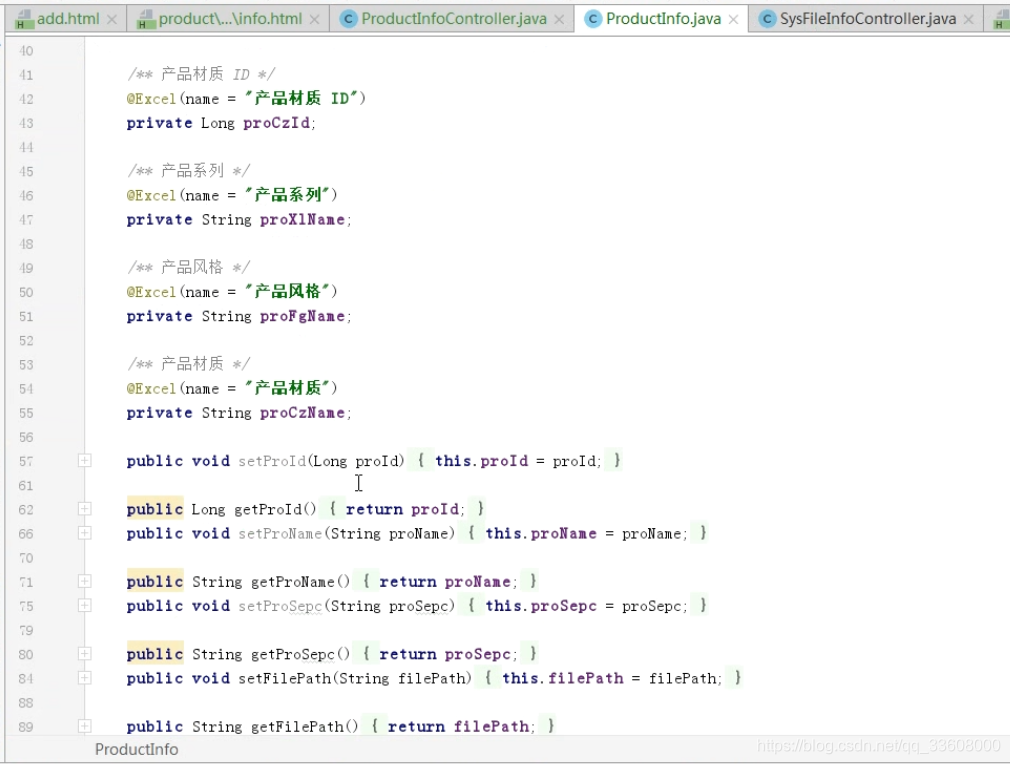Click the @Excel annotation on line 54
Image resolution: width=1010 pixels, height=764 pixels.
tap(151, 388)
